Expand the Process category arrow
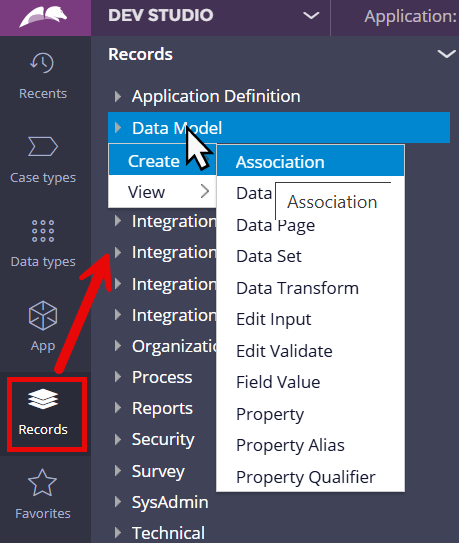459x543 pixels. pyautogui.click(x=118, y=377)
